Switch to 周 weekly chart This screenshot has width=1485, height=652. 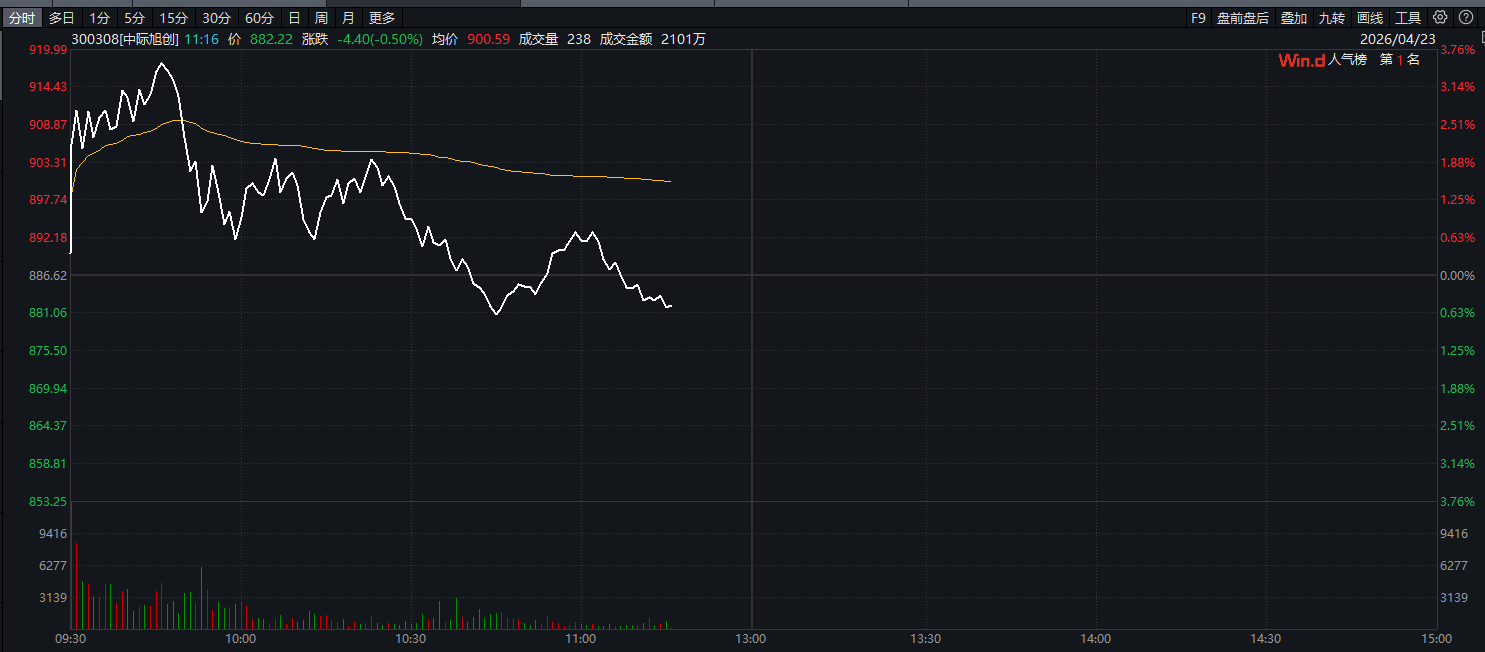321,18
